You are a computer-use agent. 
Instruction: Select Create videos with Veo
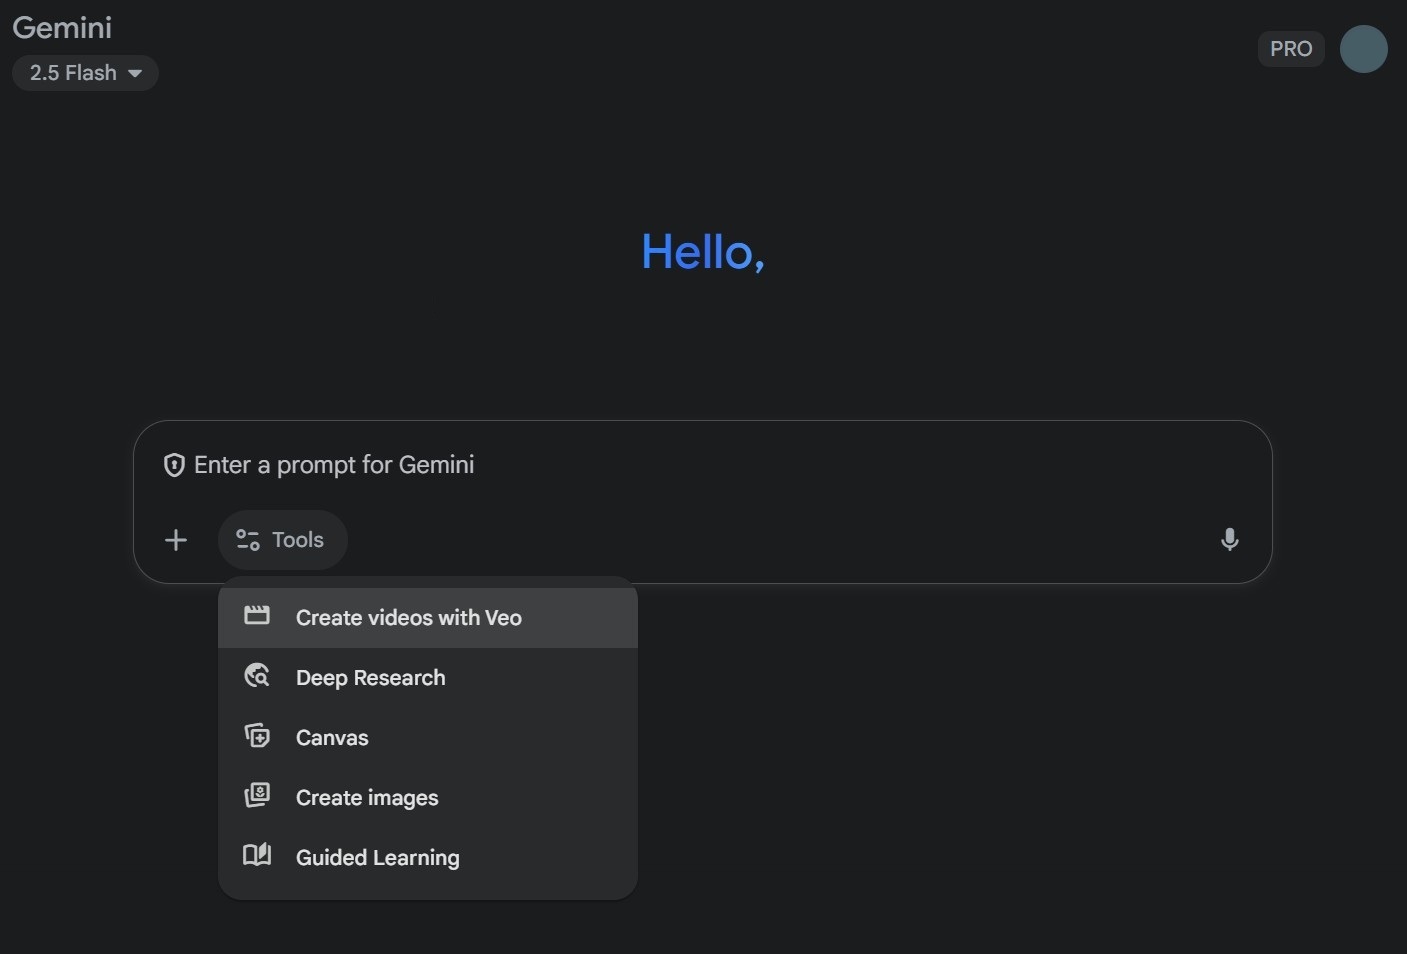(408, 618)
